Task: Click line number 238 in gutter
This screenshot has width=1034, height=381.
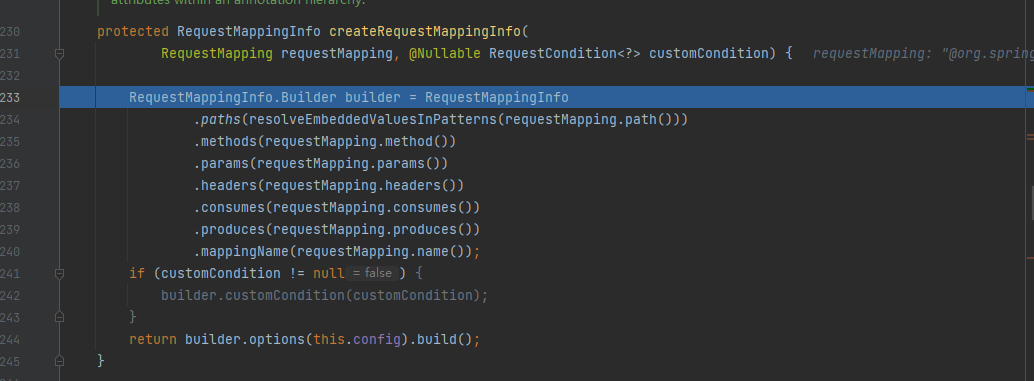Action: pyautogui.click(x=10, y=208)
